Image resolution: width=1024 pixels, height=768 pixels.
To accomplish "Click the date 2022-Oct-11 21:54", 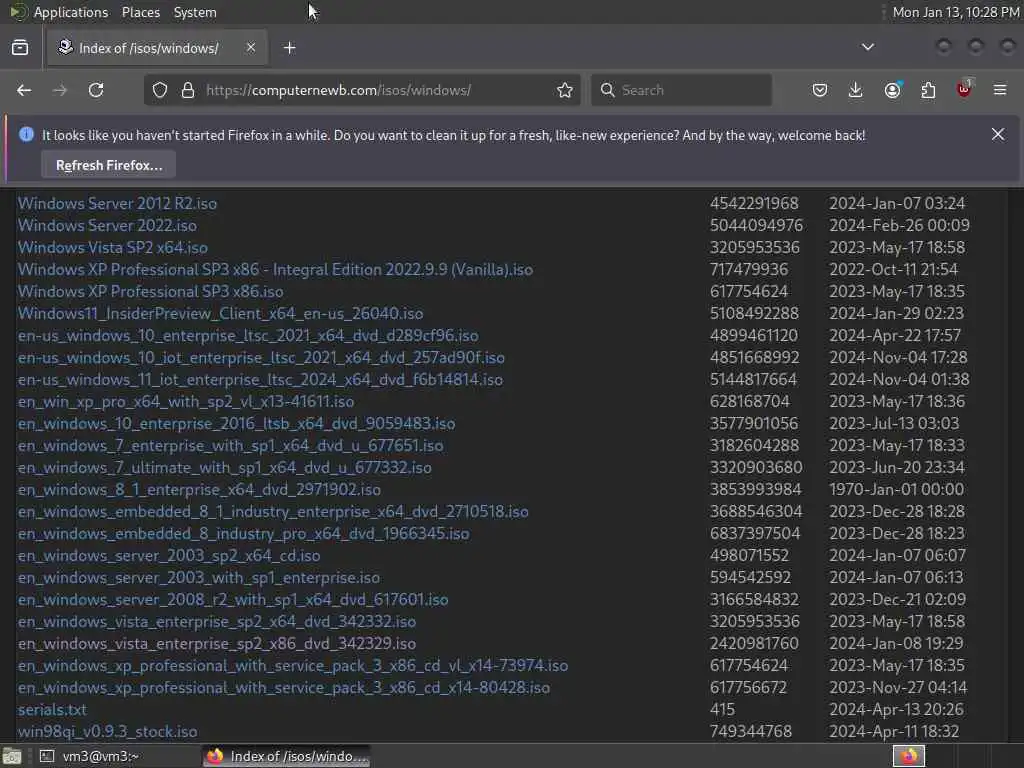I will pyautogui.click(x=893, y=269).
